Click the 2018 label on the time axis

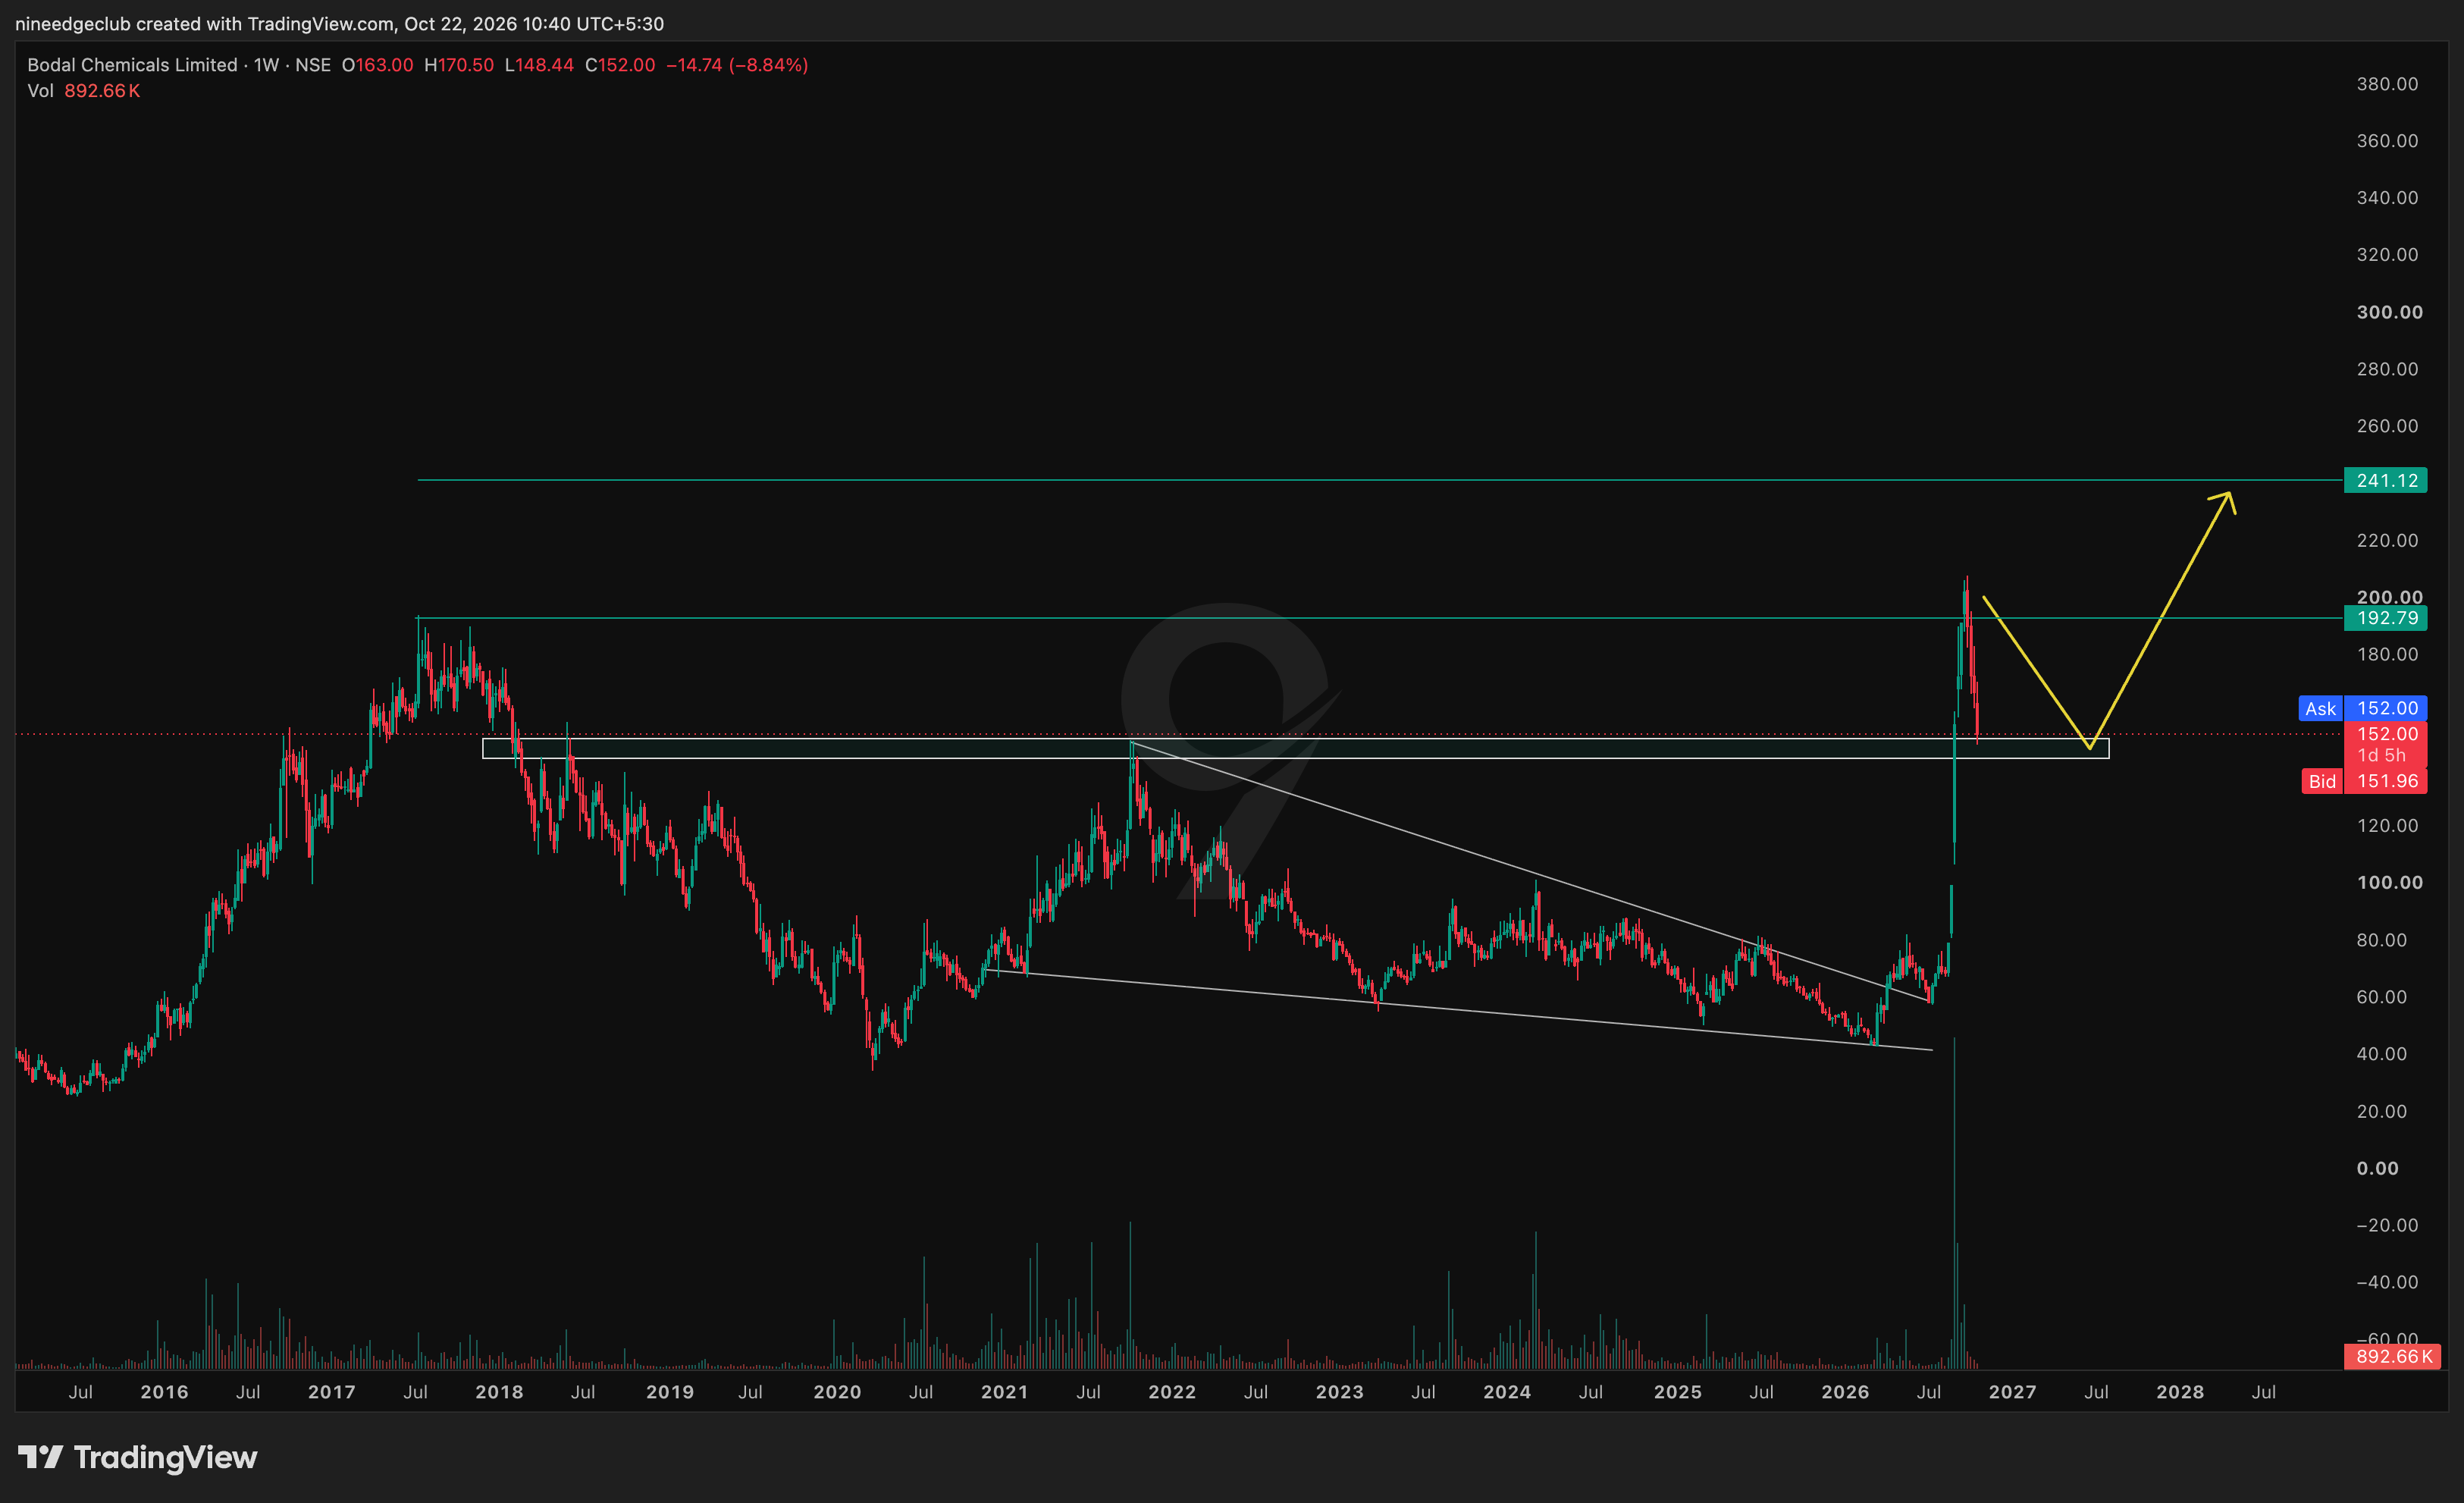coord(499,1392)
